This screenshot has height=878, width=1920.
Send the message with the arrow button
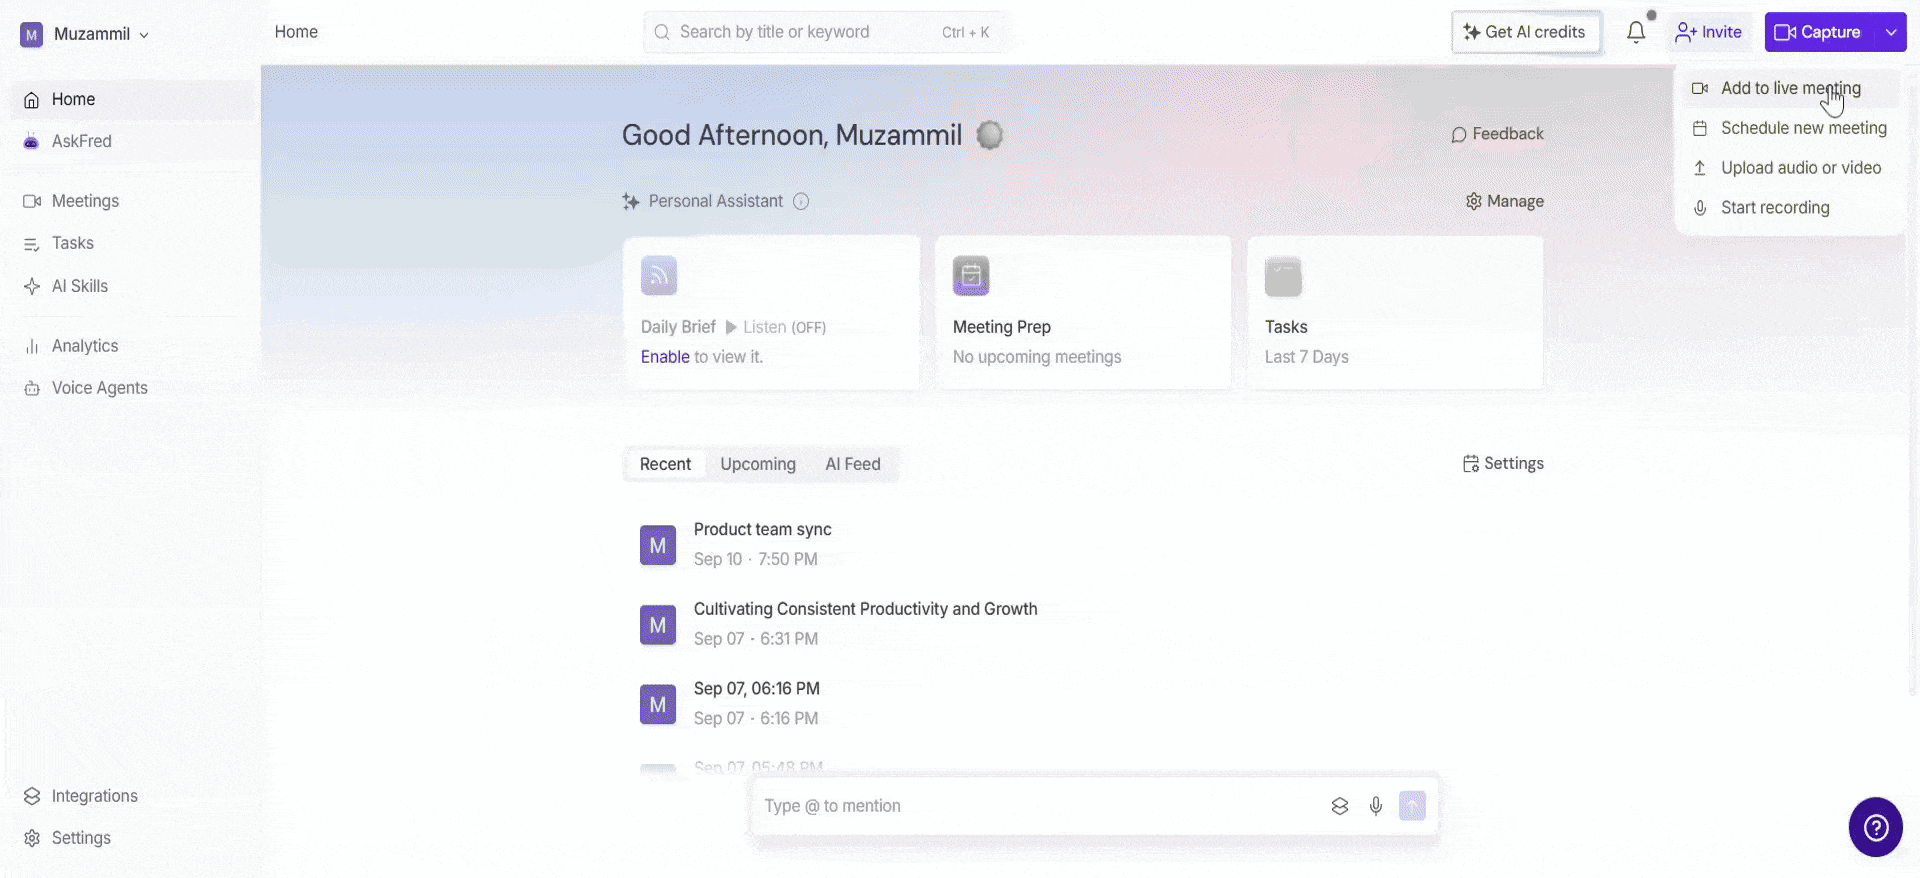1412,806
